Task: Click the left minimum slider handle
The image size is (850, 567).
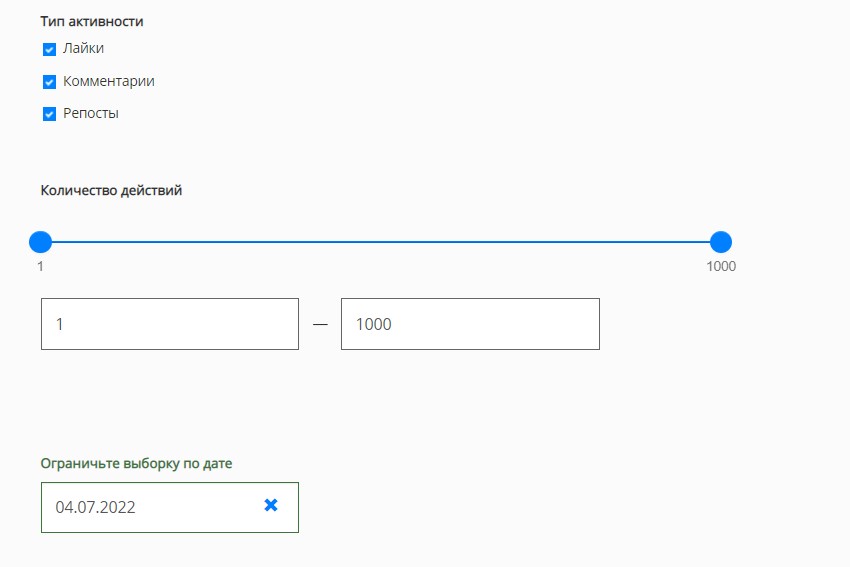Action: pos(40,242)
